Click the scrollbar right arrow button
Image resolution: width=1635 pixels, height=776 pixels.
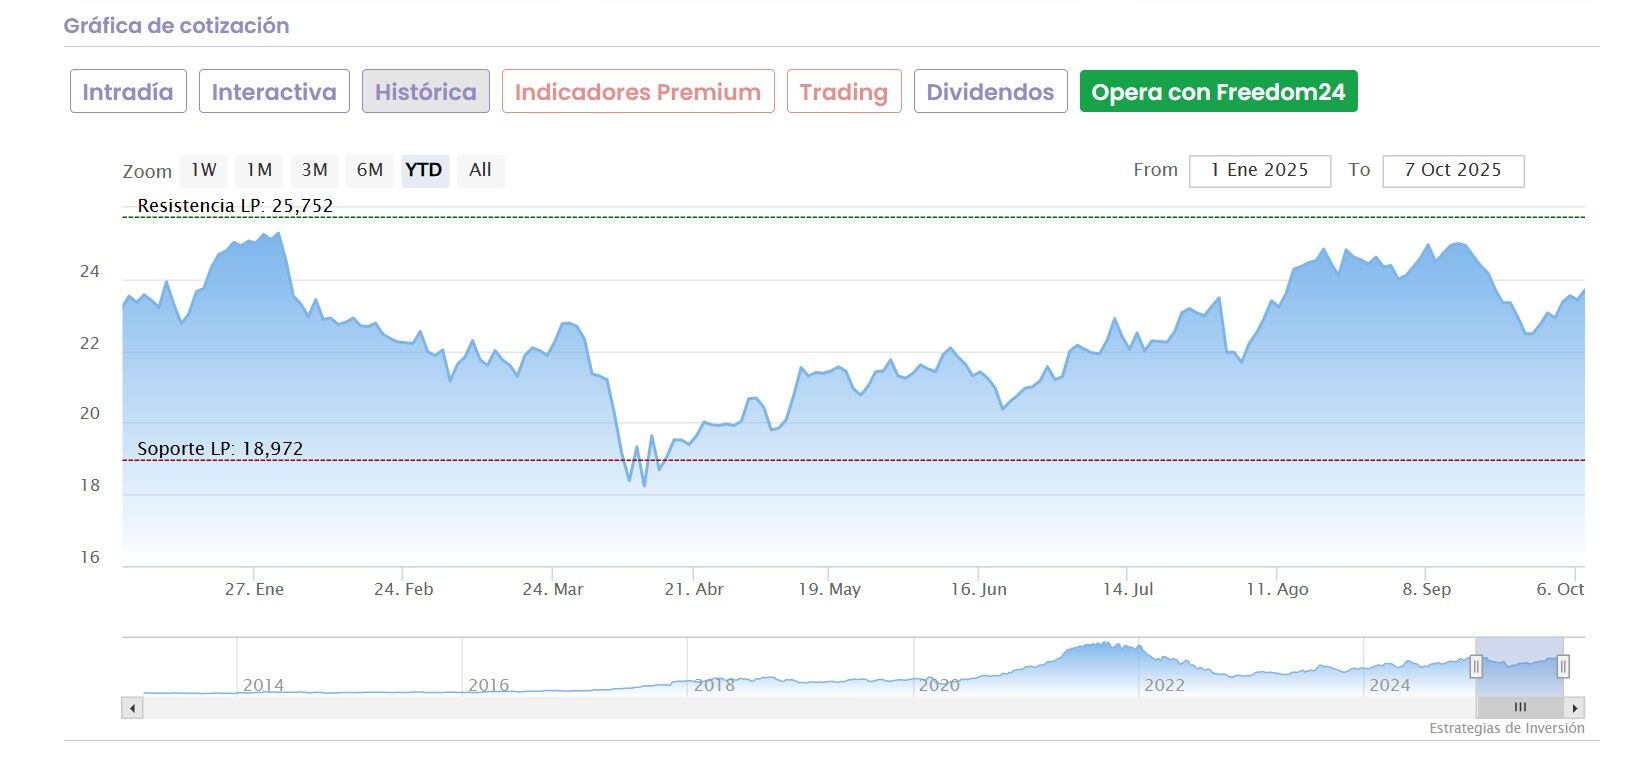[x=1575, y=708]
